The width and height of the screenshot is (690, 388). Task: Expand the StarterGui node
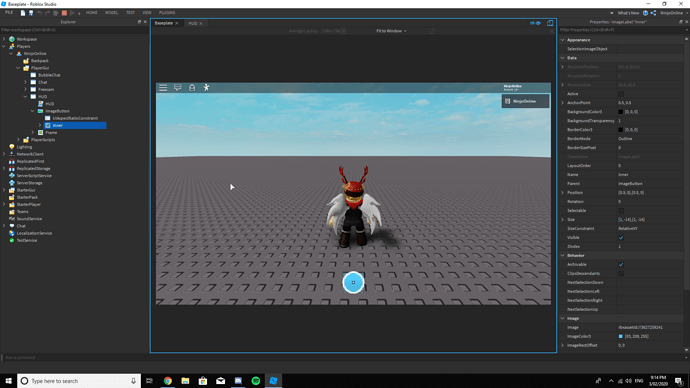coord(4,190)
